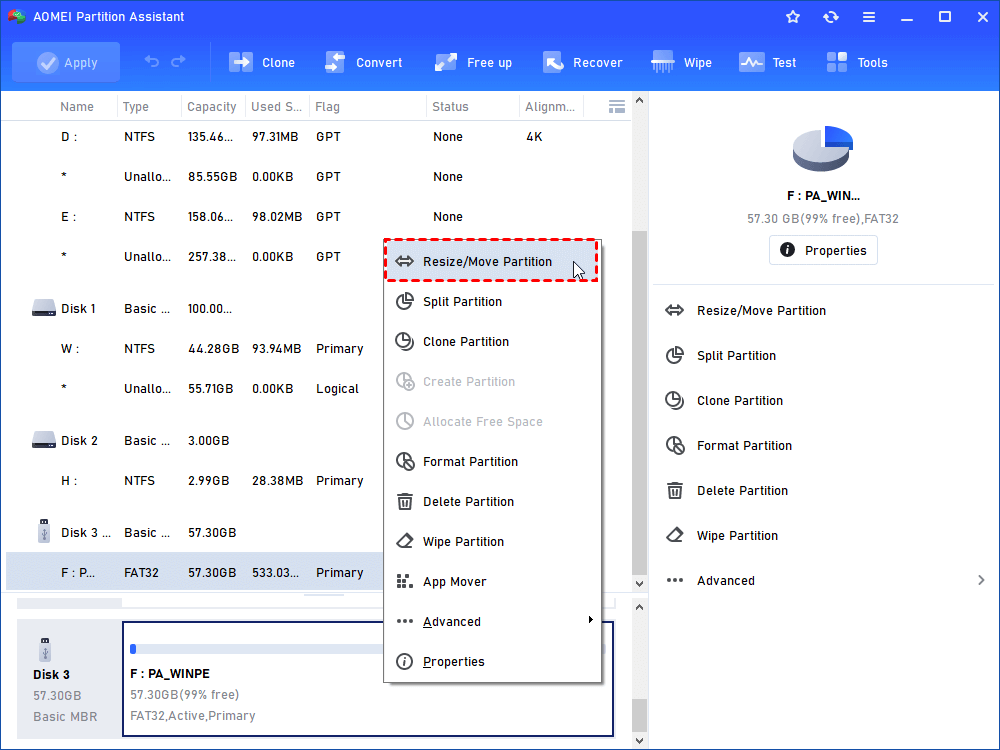Sort by the Capacity column header
This screenshot has width=1000, height=750.
pos(212,107)
